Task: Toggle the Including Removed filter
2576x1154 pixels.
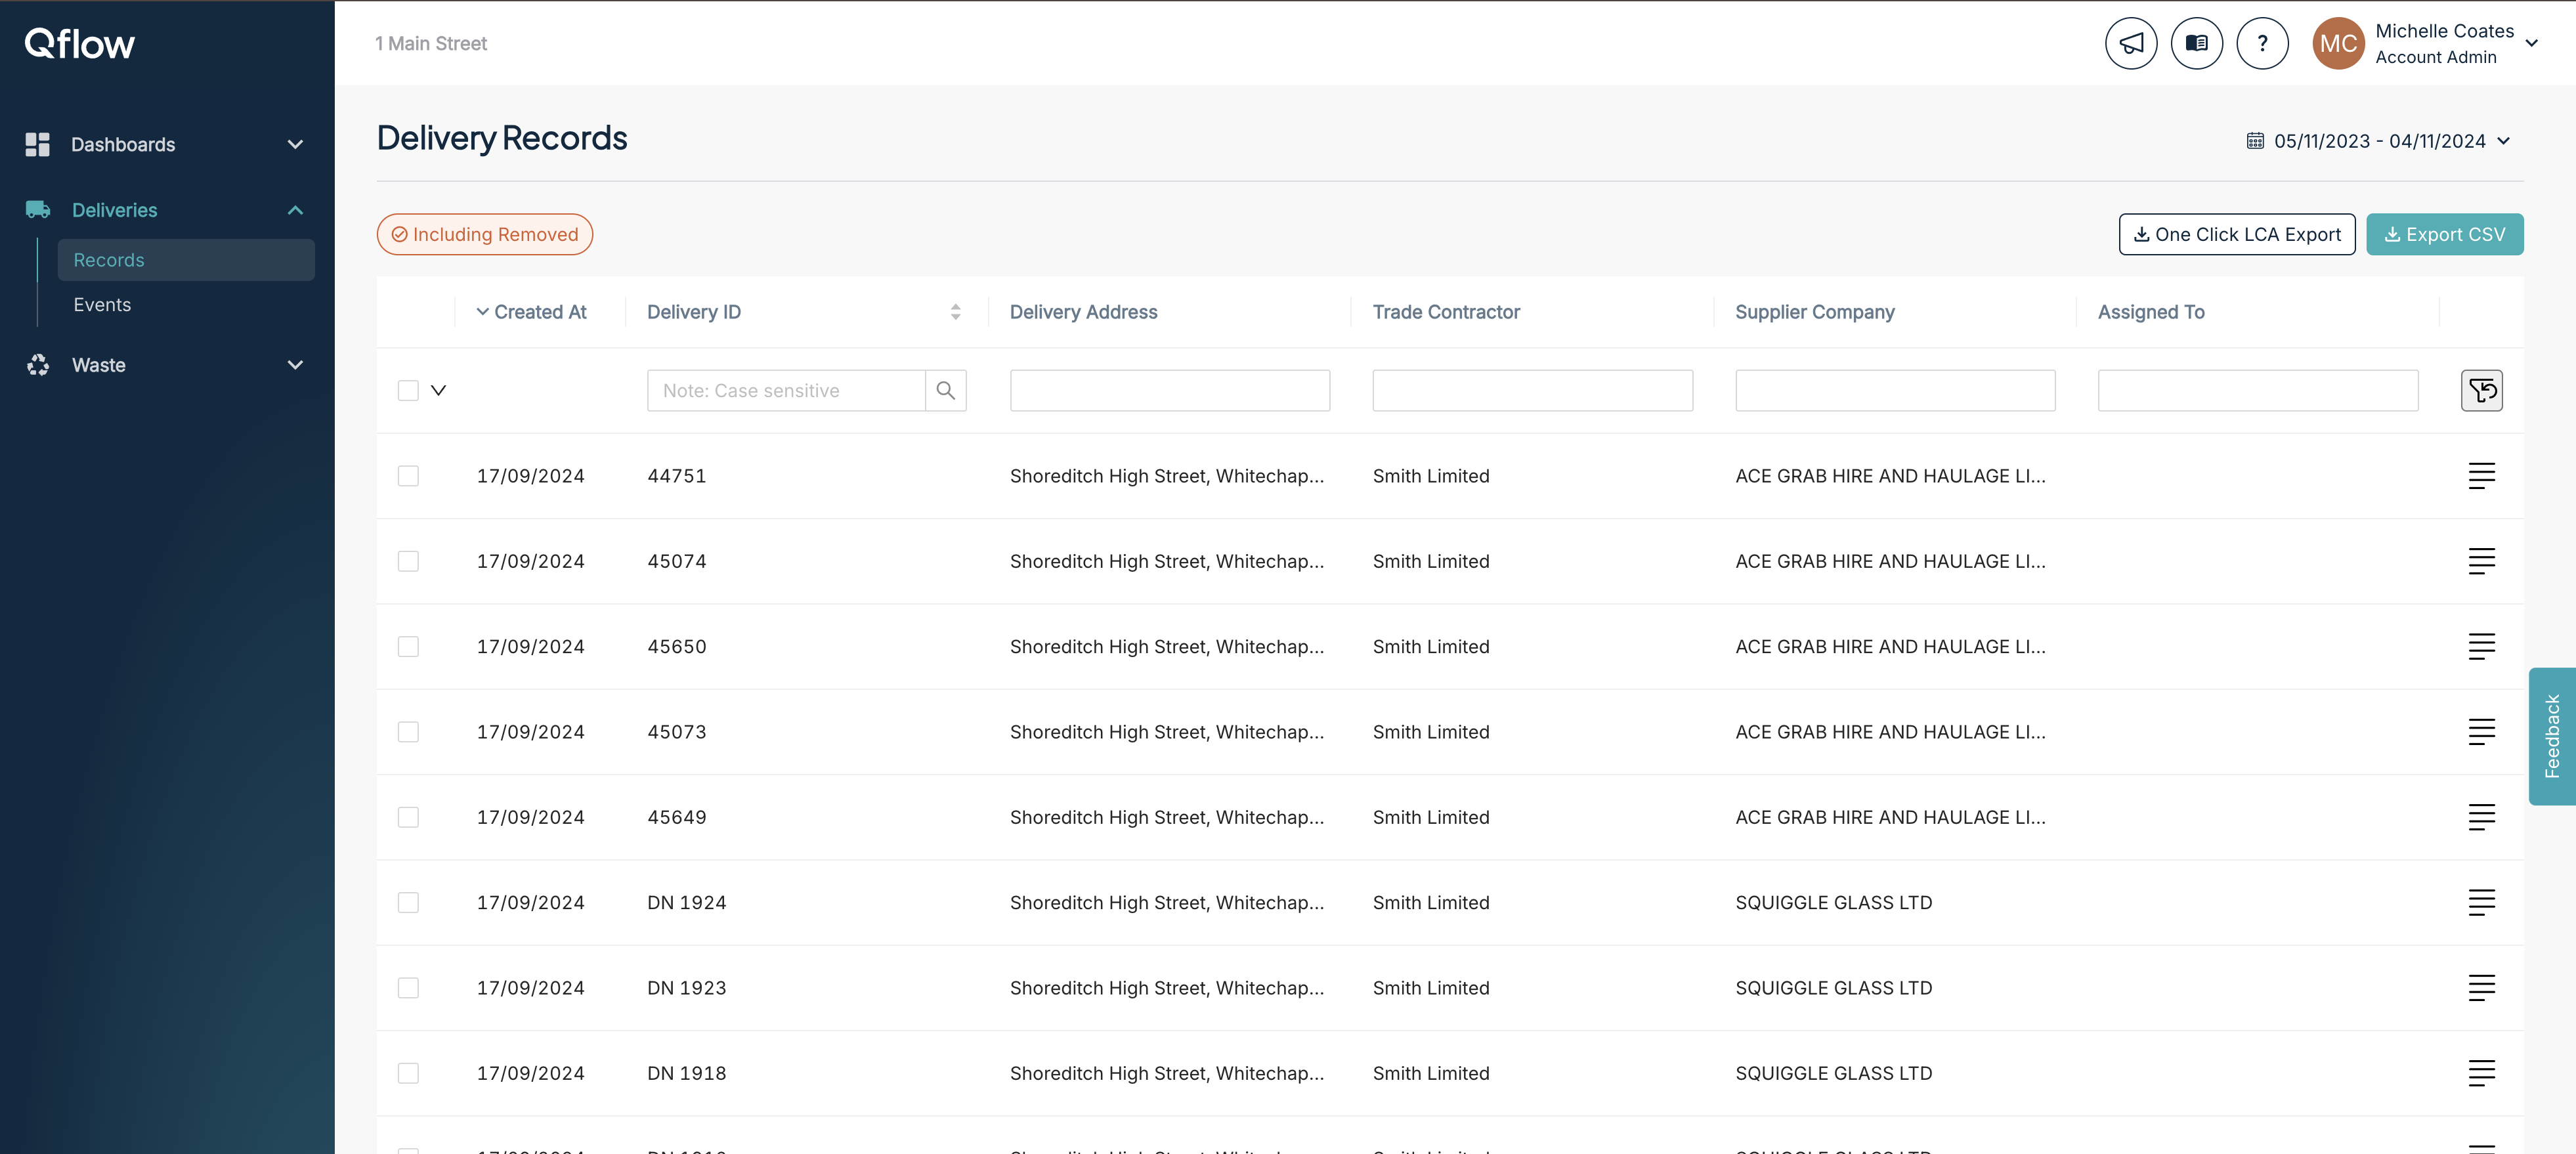Action: (x=484, y=234)
